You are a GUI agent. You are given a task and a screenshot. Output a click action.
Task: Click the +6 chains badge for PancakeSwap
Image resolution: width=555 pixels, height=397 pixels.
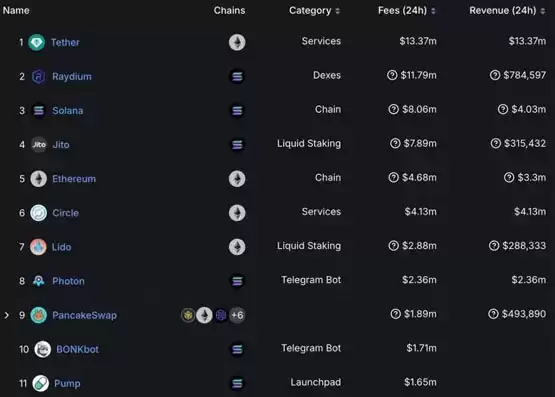[x=237, y=315]
